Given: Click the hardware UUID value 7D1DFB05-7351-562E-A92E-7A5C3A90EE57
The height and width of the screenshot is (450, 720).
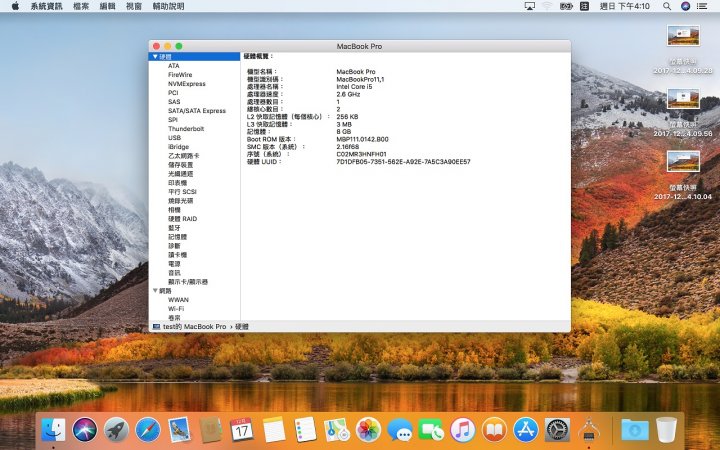Looking at the screenshot, I should [403, 162].
